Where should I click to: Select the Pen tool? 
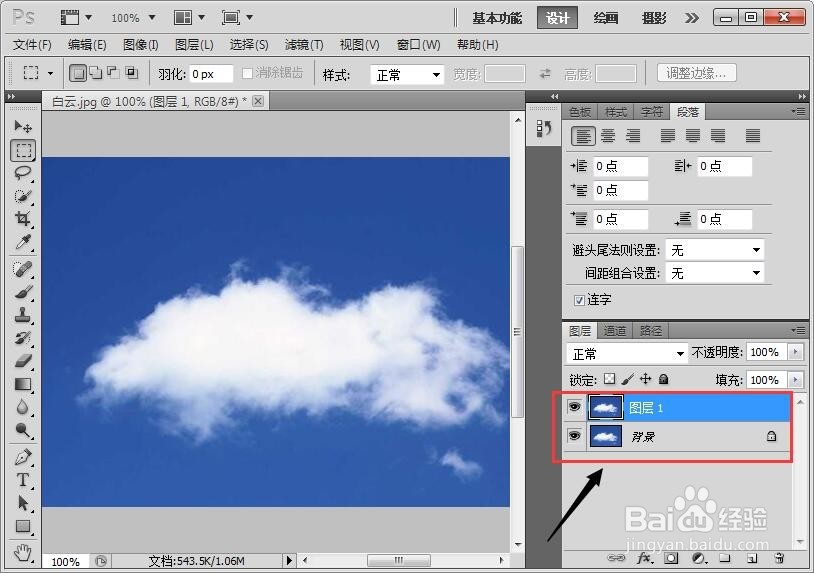(x=23, y=457)
